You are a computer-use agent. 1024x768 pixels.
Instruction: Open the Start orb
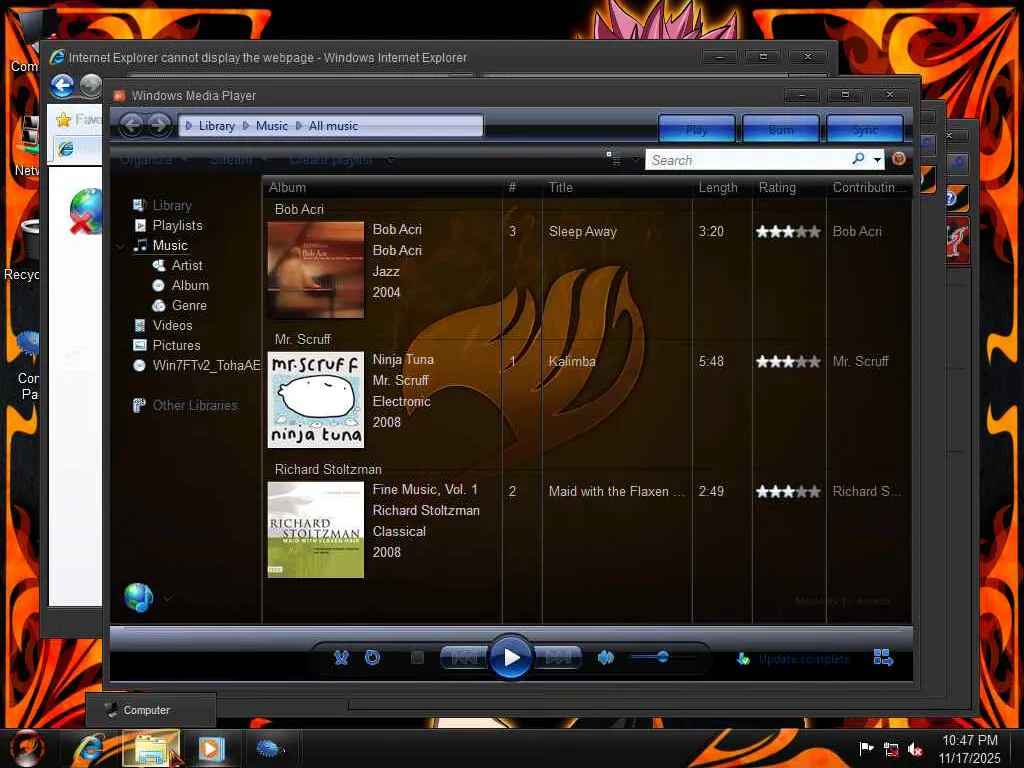pos(26,748)
